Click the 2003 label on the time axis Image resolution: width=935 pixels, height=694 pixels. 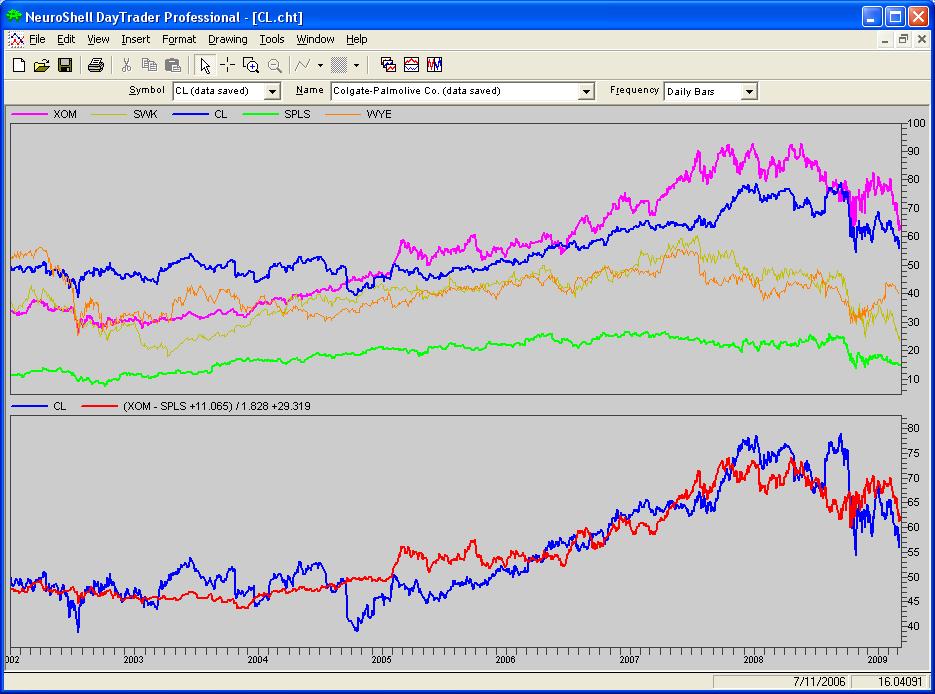pyautogui.click(x=134, y=659)
